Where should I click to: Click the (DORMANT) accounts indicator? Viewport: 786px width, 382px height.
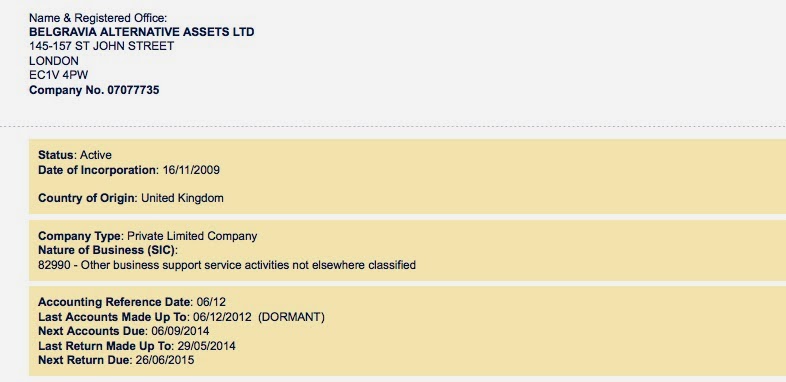coord(292,317)
